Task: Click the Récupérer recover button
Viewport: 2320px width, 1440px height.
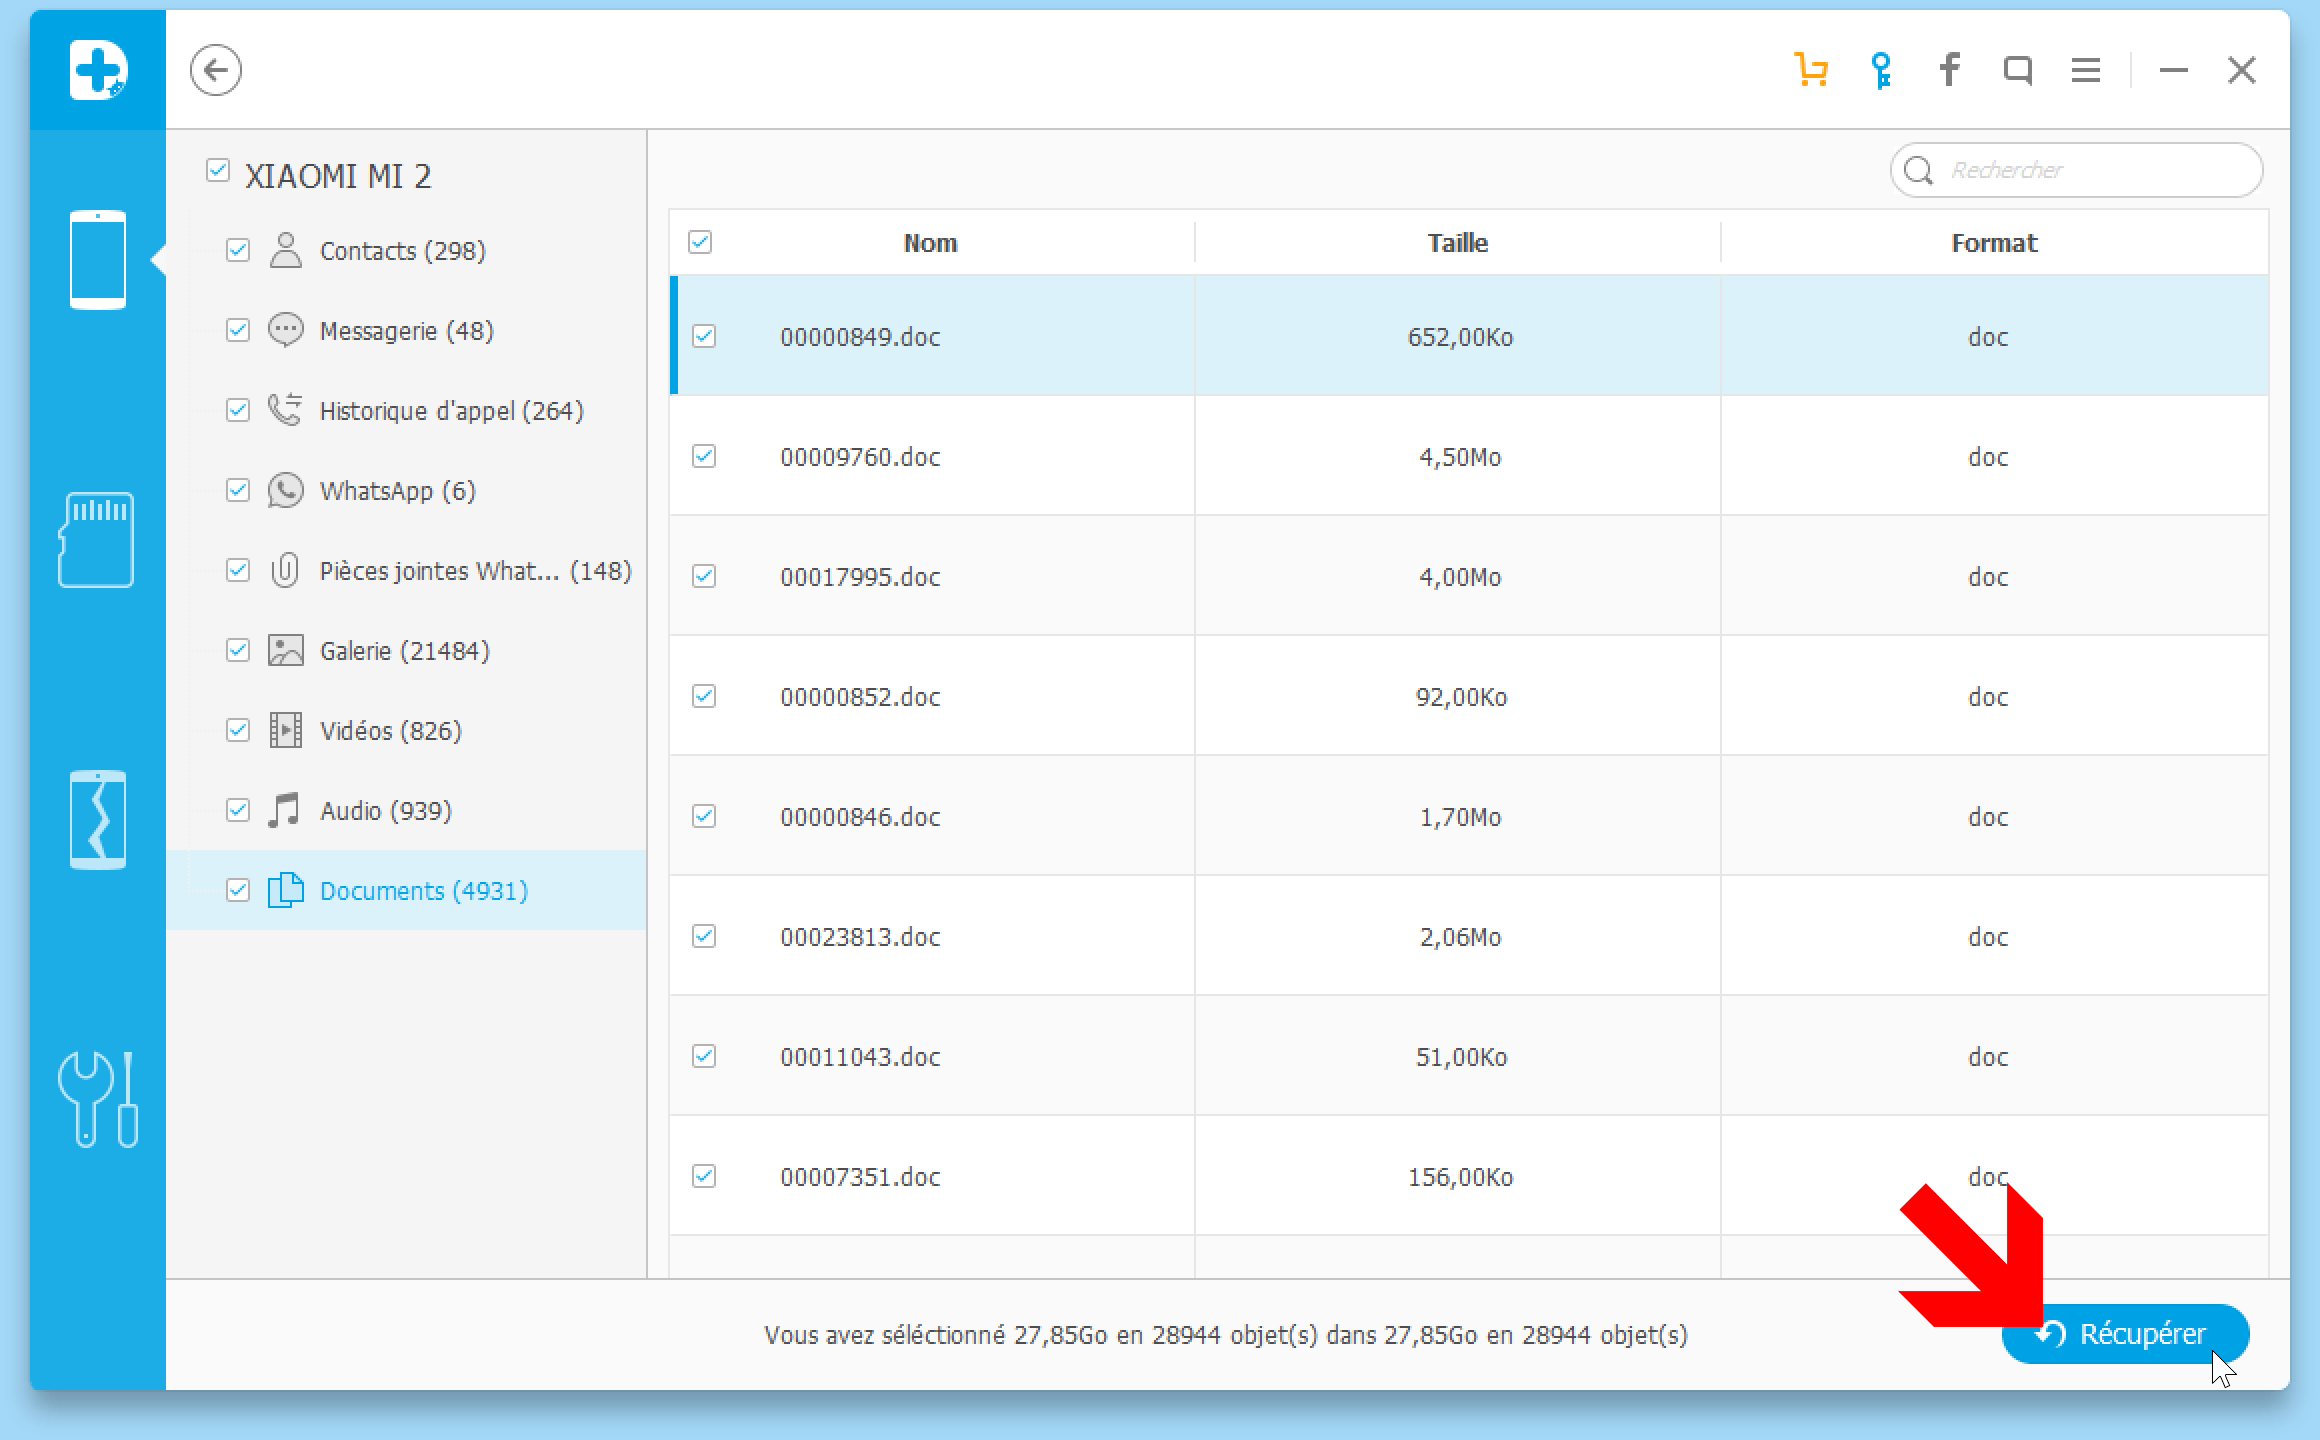Action: pyautogui.click(x=2125, y=1334)
